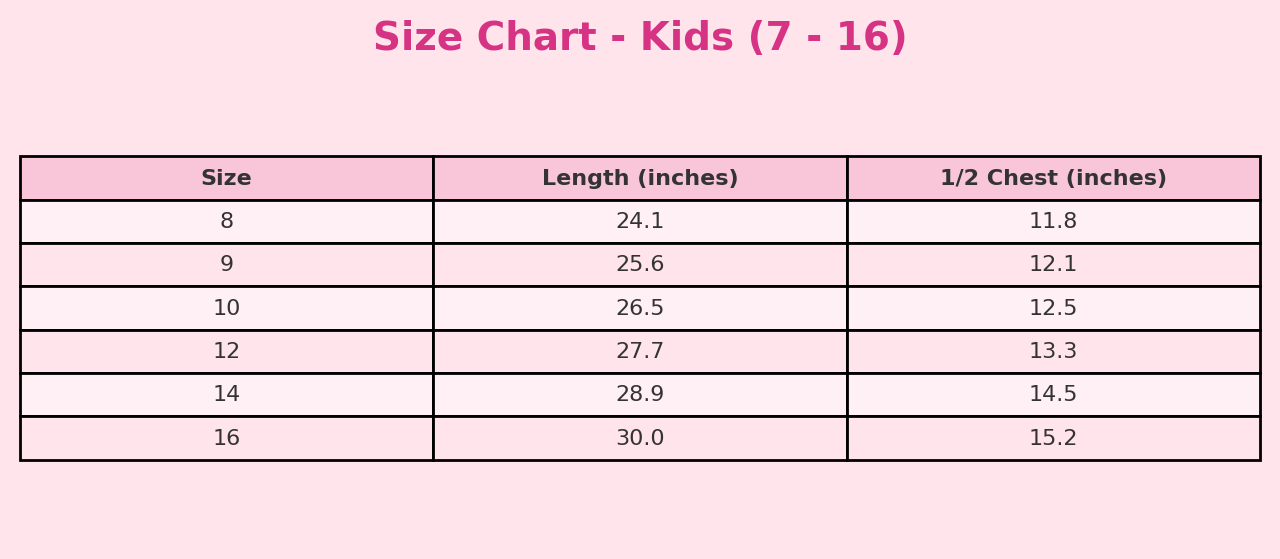This screenshot has width=1280, height=559.
Task: Click the 14.5 chest cell
Action: click(1053, 395)
